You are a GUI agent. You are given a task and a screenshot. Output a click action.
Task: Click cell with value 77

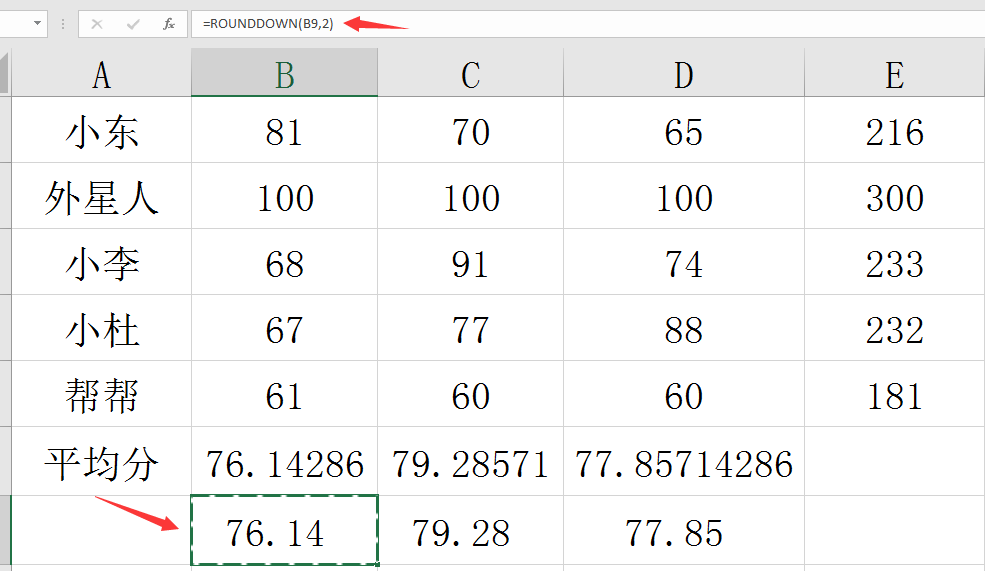pyautogui.click(x=471, y=328)
